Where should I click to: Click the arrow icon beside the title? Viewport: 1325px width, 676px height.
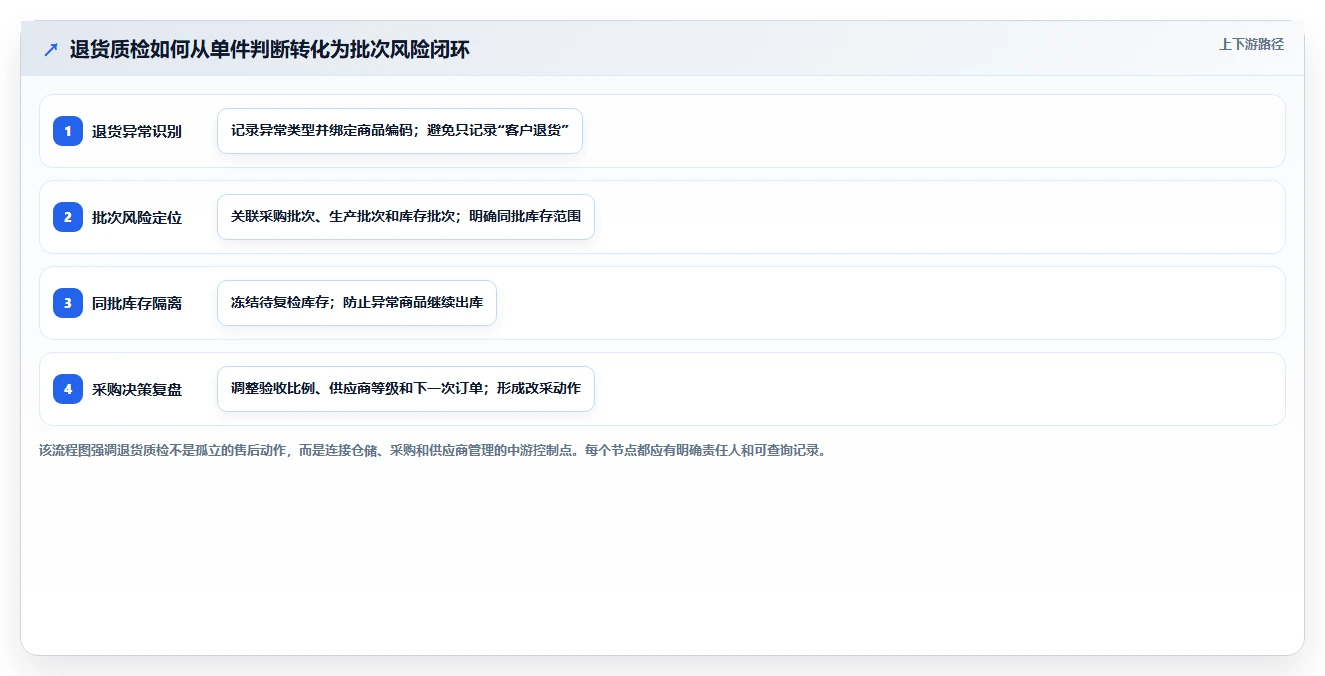click(x=50, y=49)
